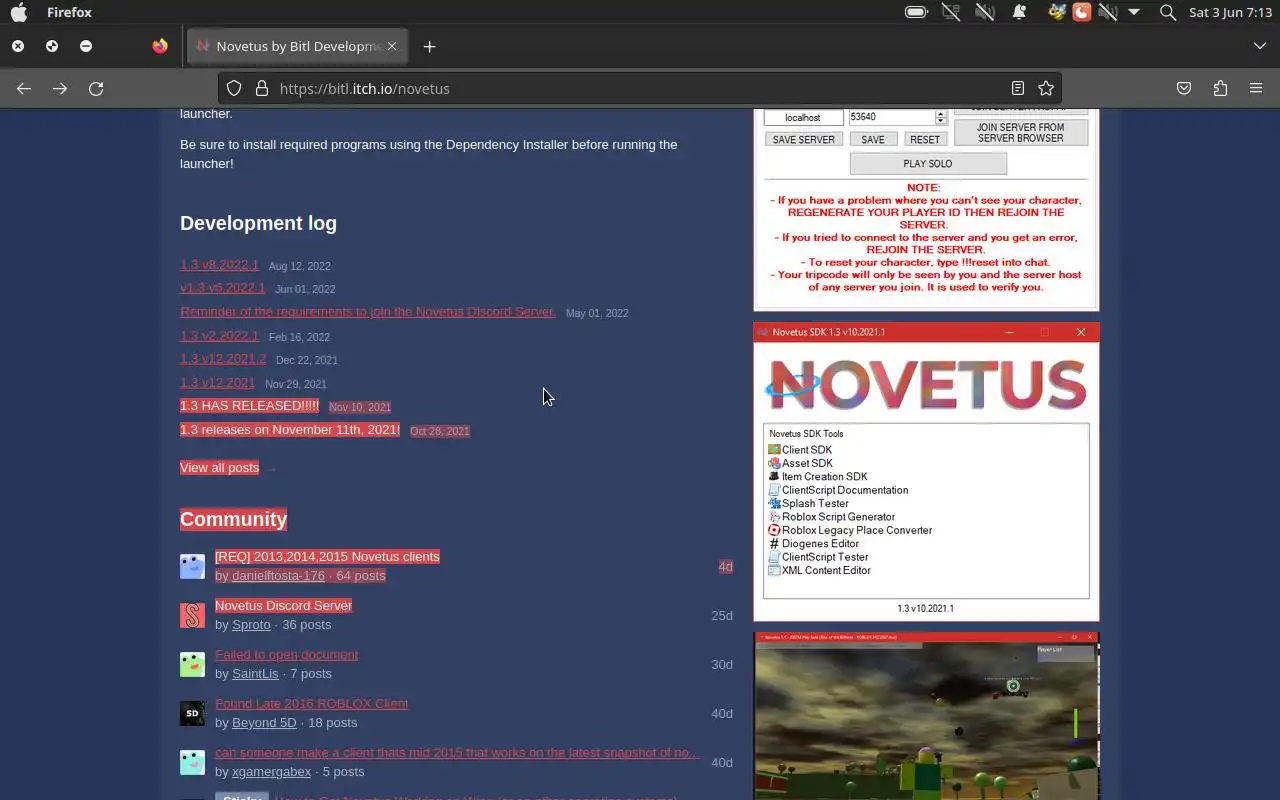Image resolution: width=1280 pixels, height=800 pixels.
Task: Click Beyond 5D's black avatar icon
Action: click(x=192, y=713)
